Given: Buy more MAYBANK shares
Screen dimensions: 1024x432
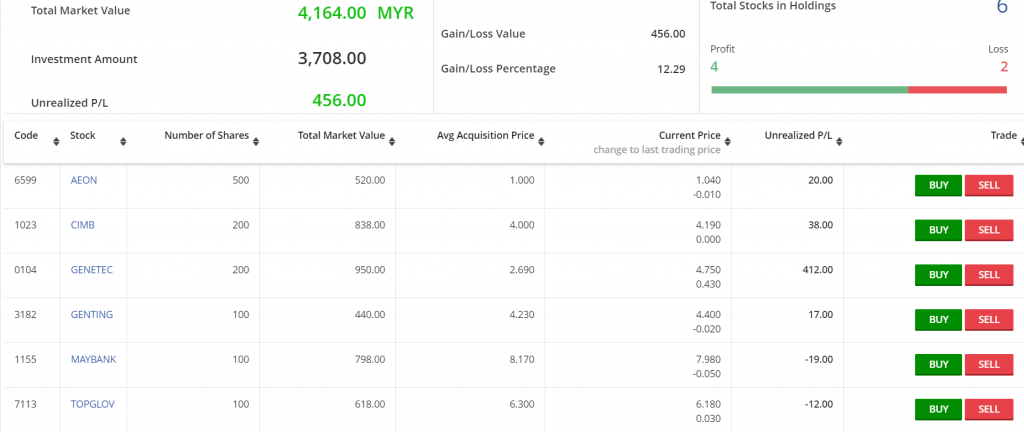Looking at the screenshot, I should (x=938, y=365).
